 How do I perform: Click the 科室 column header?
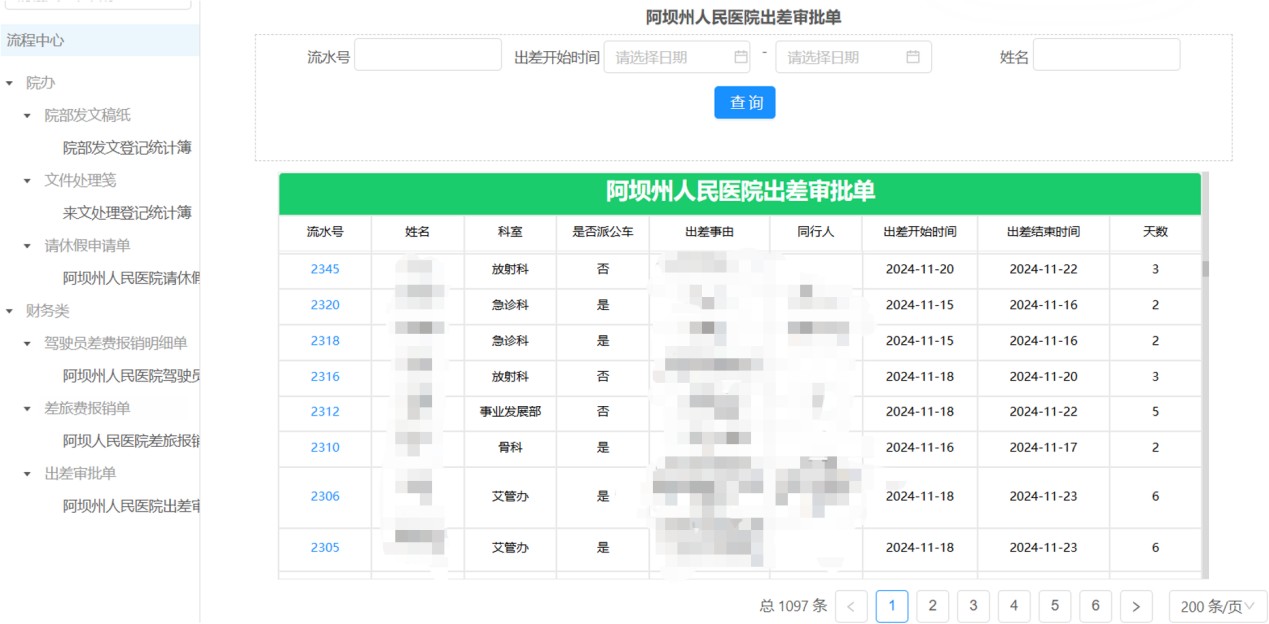pos(510,232)
